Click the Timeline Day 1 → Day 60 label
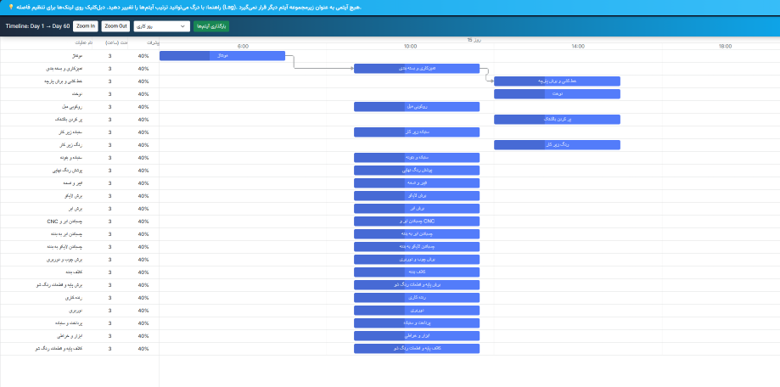This screenshot has width=780, height=387. (38, 26)
